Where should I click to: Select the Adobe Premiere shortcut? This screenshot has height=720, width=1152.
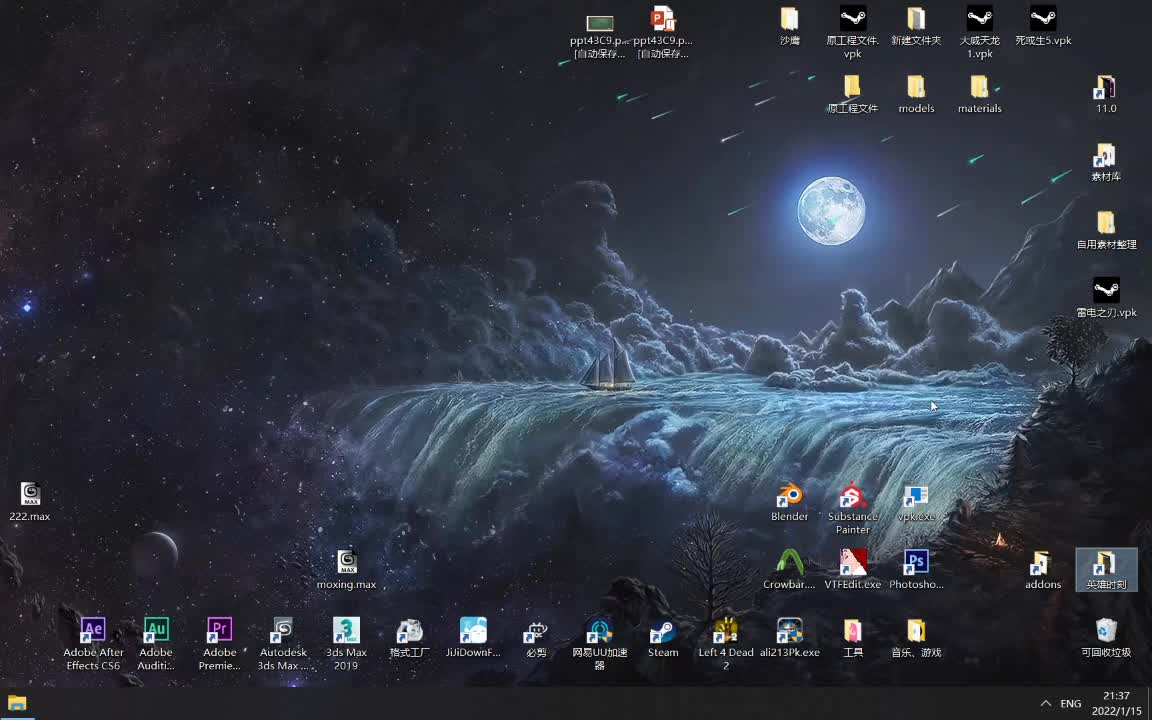(220, 643)
